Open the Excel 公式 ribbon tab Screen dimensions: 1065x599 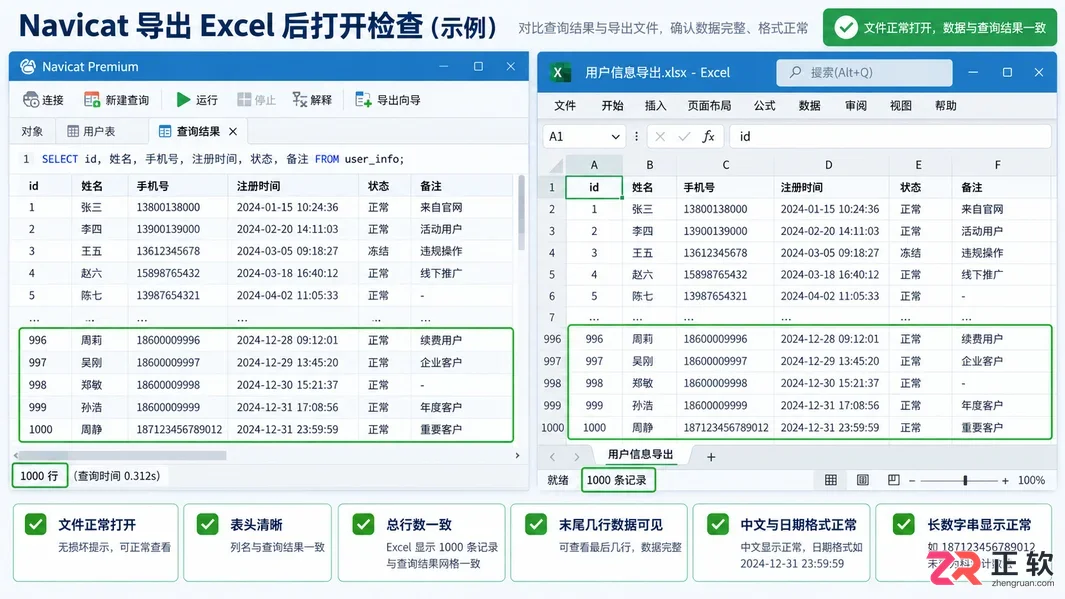coord(764,105)
